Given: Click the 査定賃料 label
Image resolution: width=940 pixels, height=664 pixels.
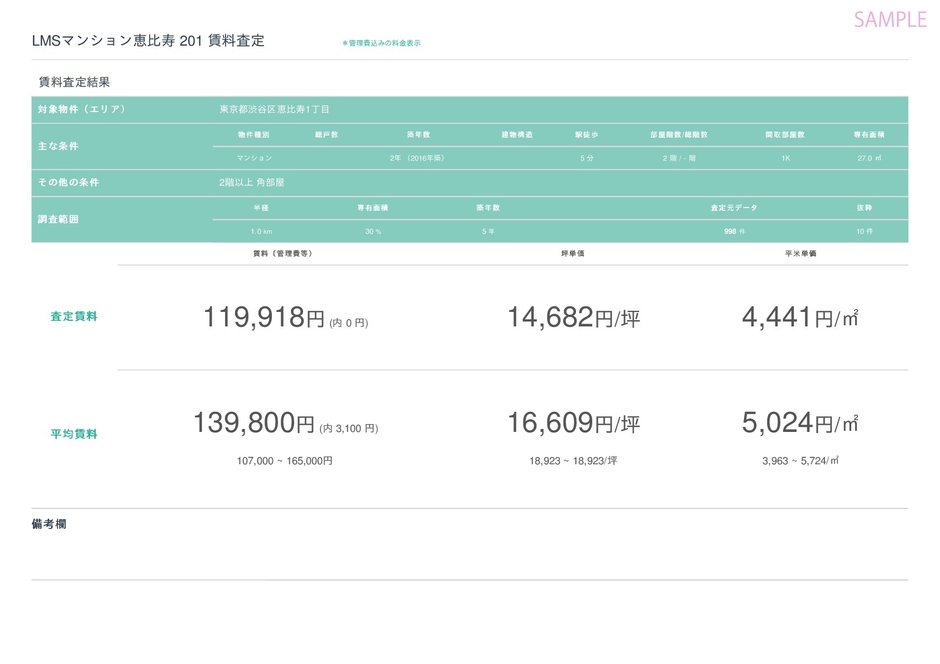Looking at the screenshot, I should [x=74, y=317].
